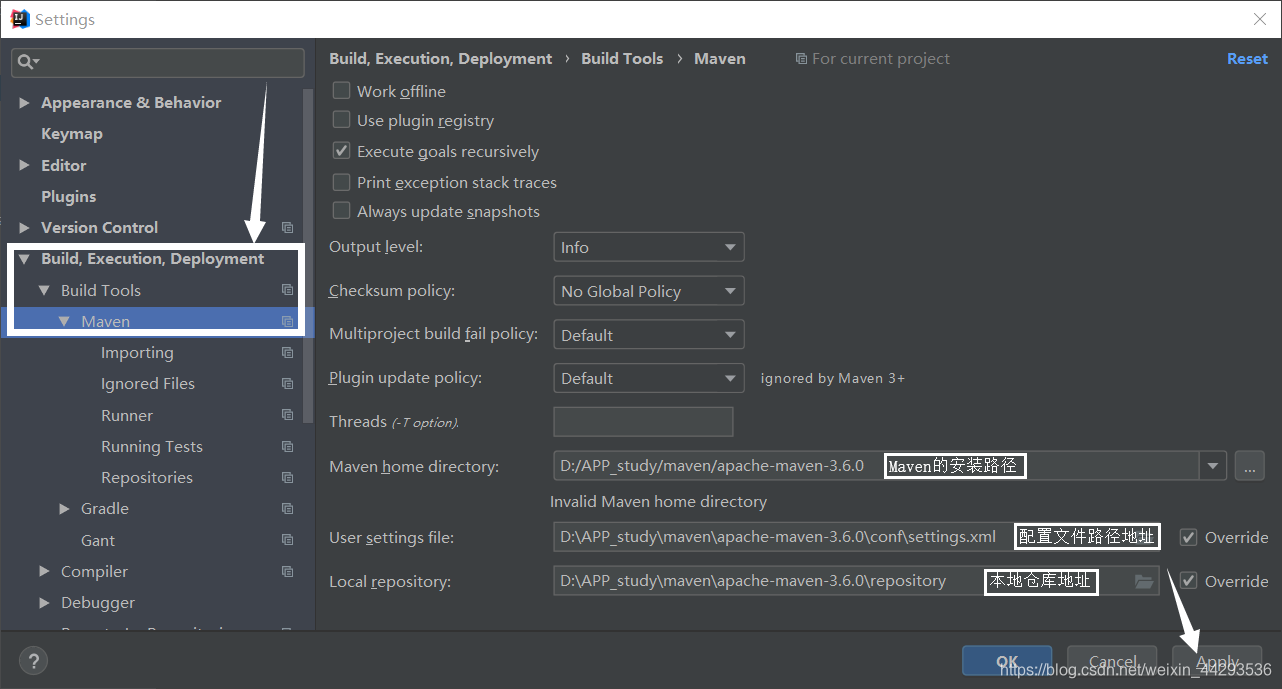The width and height of the screenshot is (1282, 689).
Task: Click Reset link at top right
Action: click(1247, 59)
